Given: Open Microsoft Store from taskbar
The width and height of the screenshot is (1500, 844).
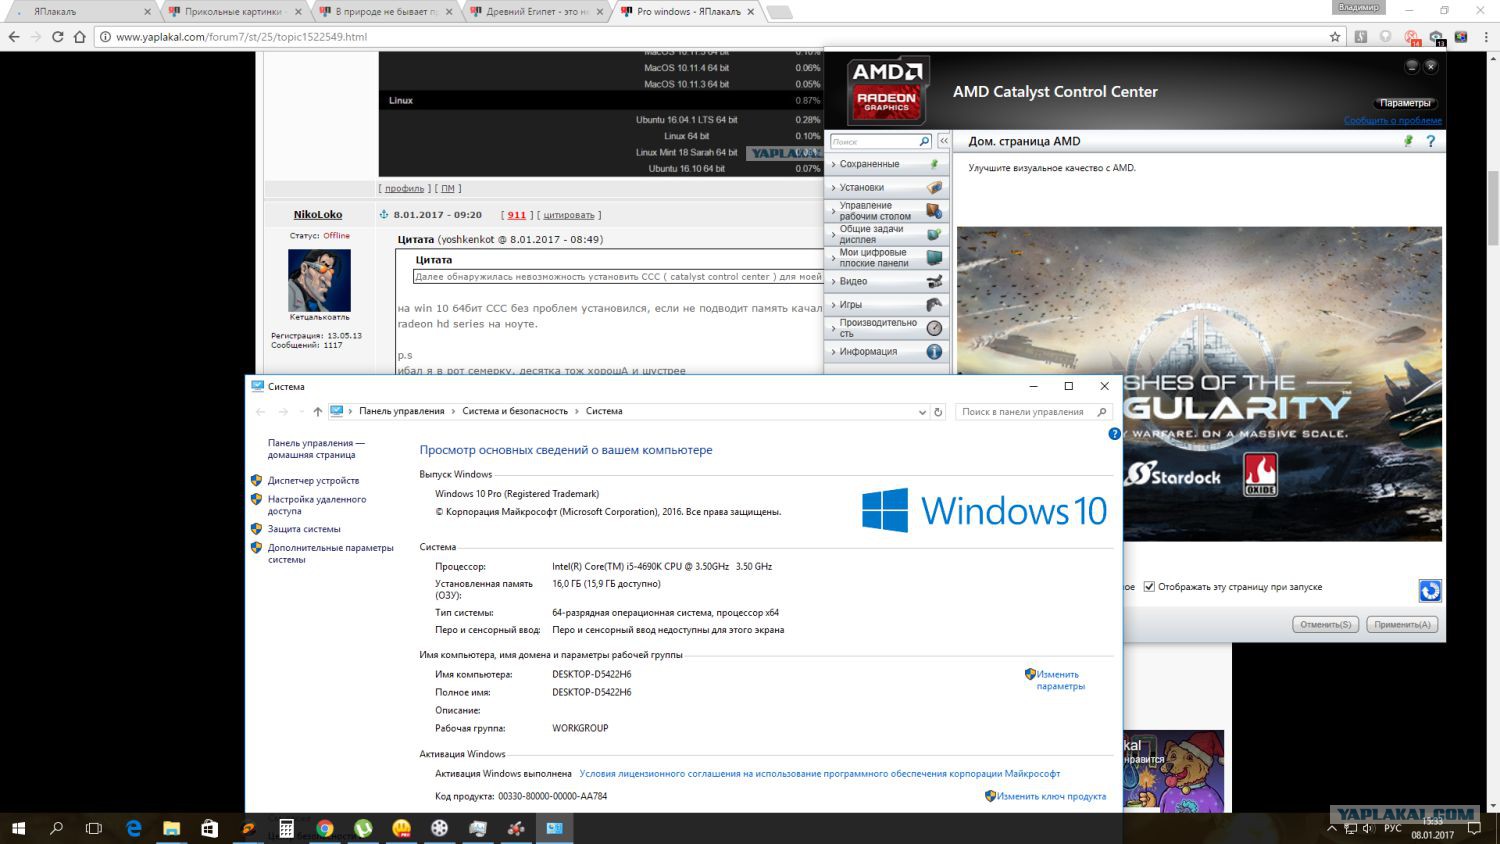Looking at the screenshot, I should tap(209, 828).
